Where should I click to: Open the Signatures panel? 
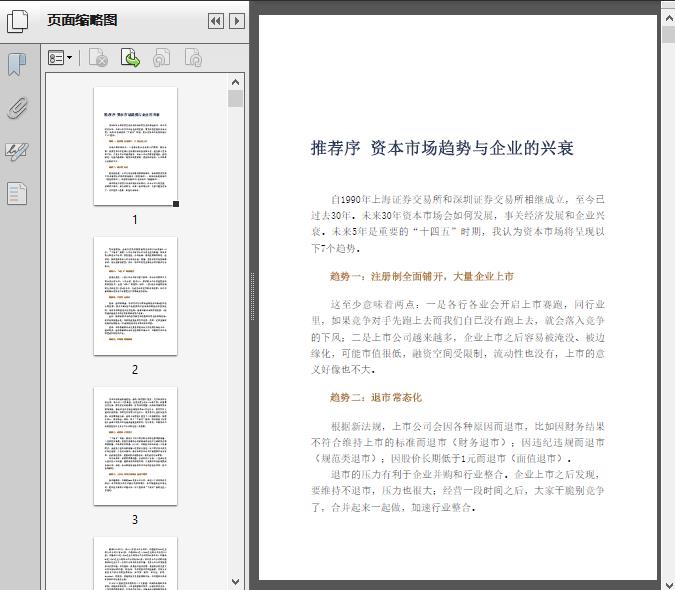17,151
